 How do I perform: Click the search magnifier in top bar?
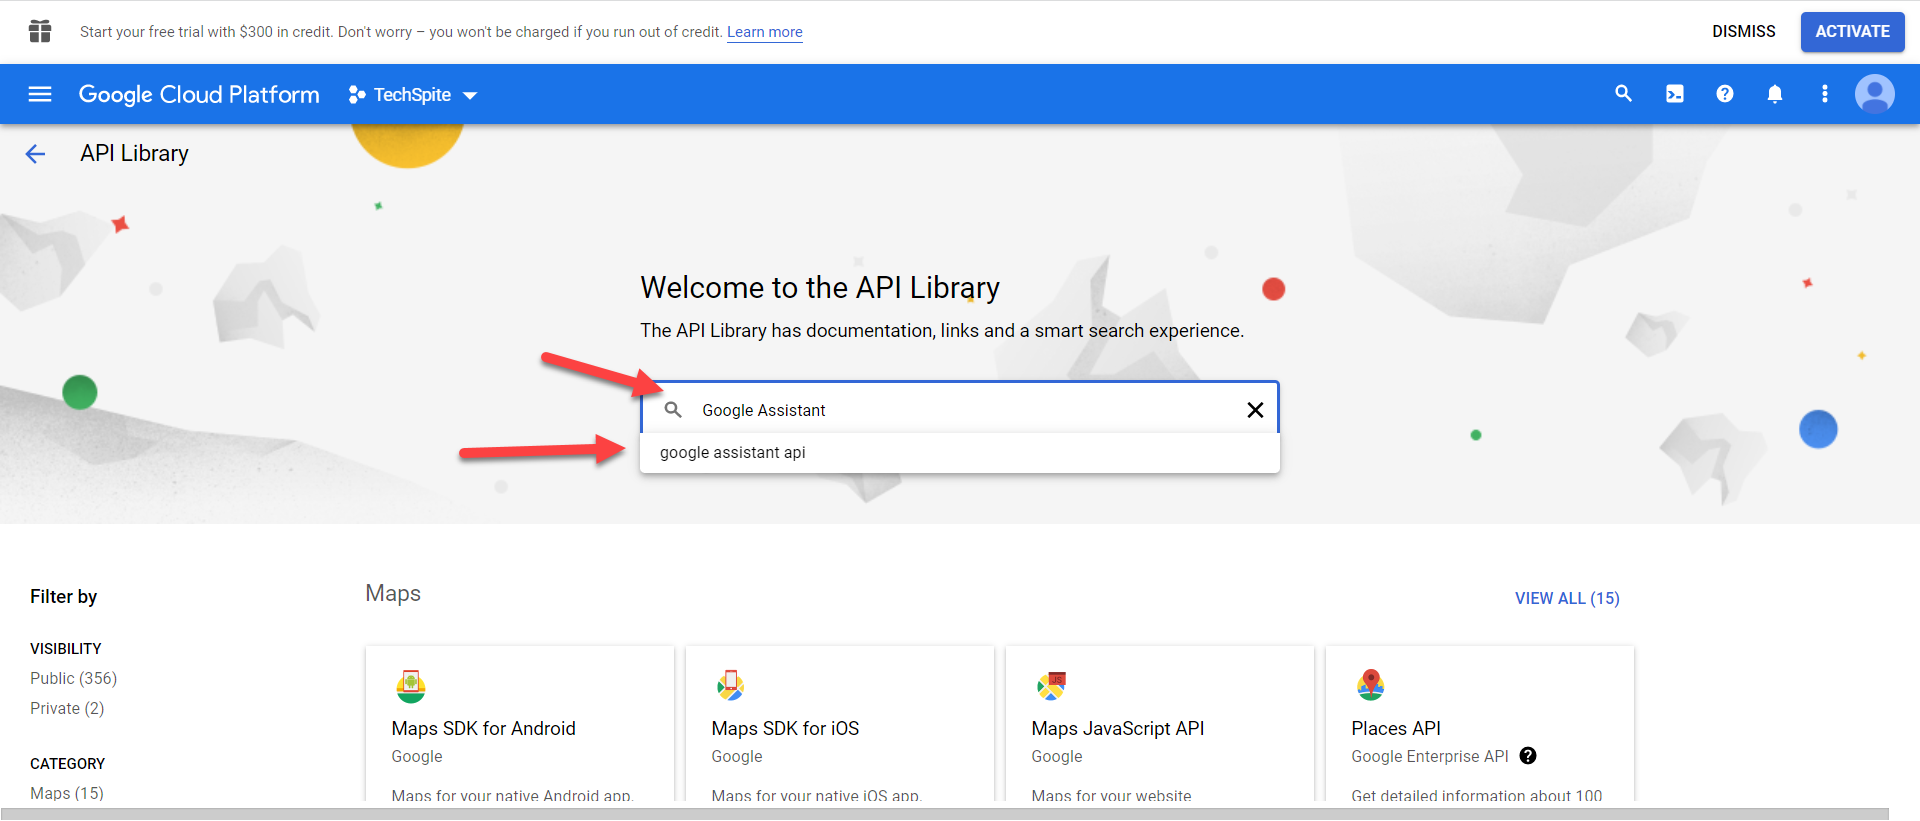pos(1623,94)
